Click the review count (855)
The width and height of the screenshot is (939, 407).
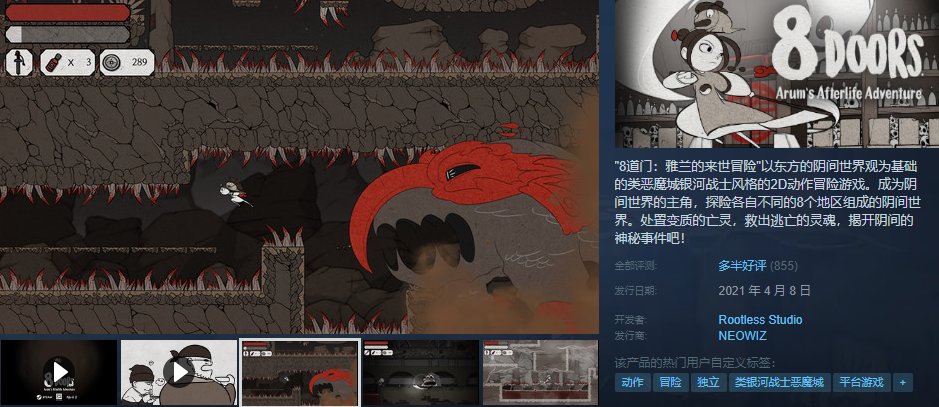tap(783, 266)
